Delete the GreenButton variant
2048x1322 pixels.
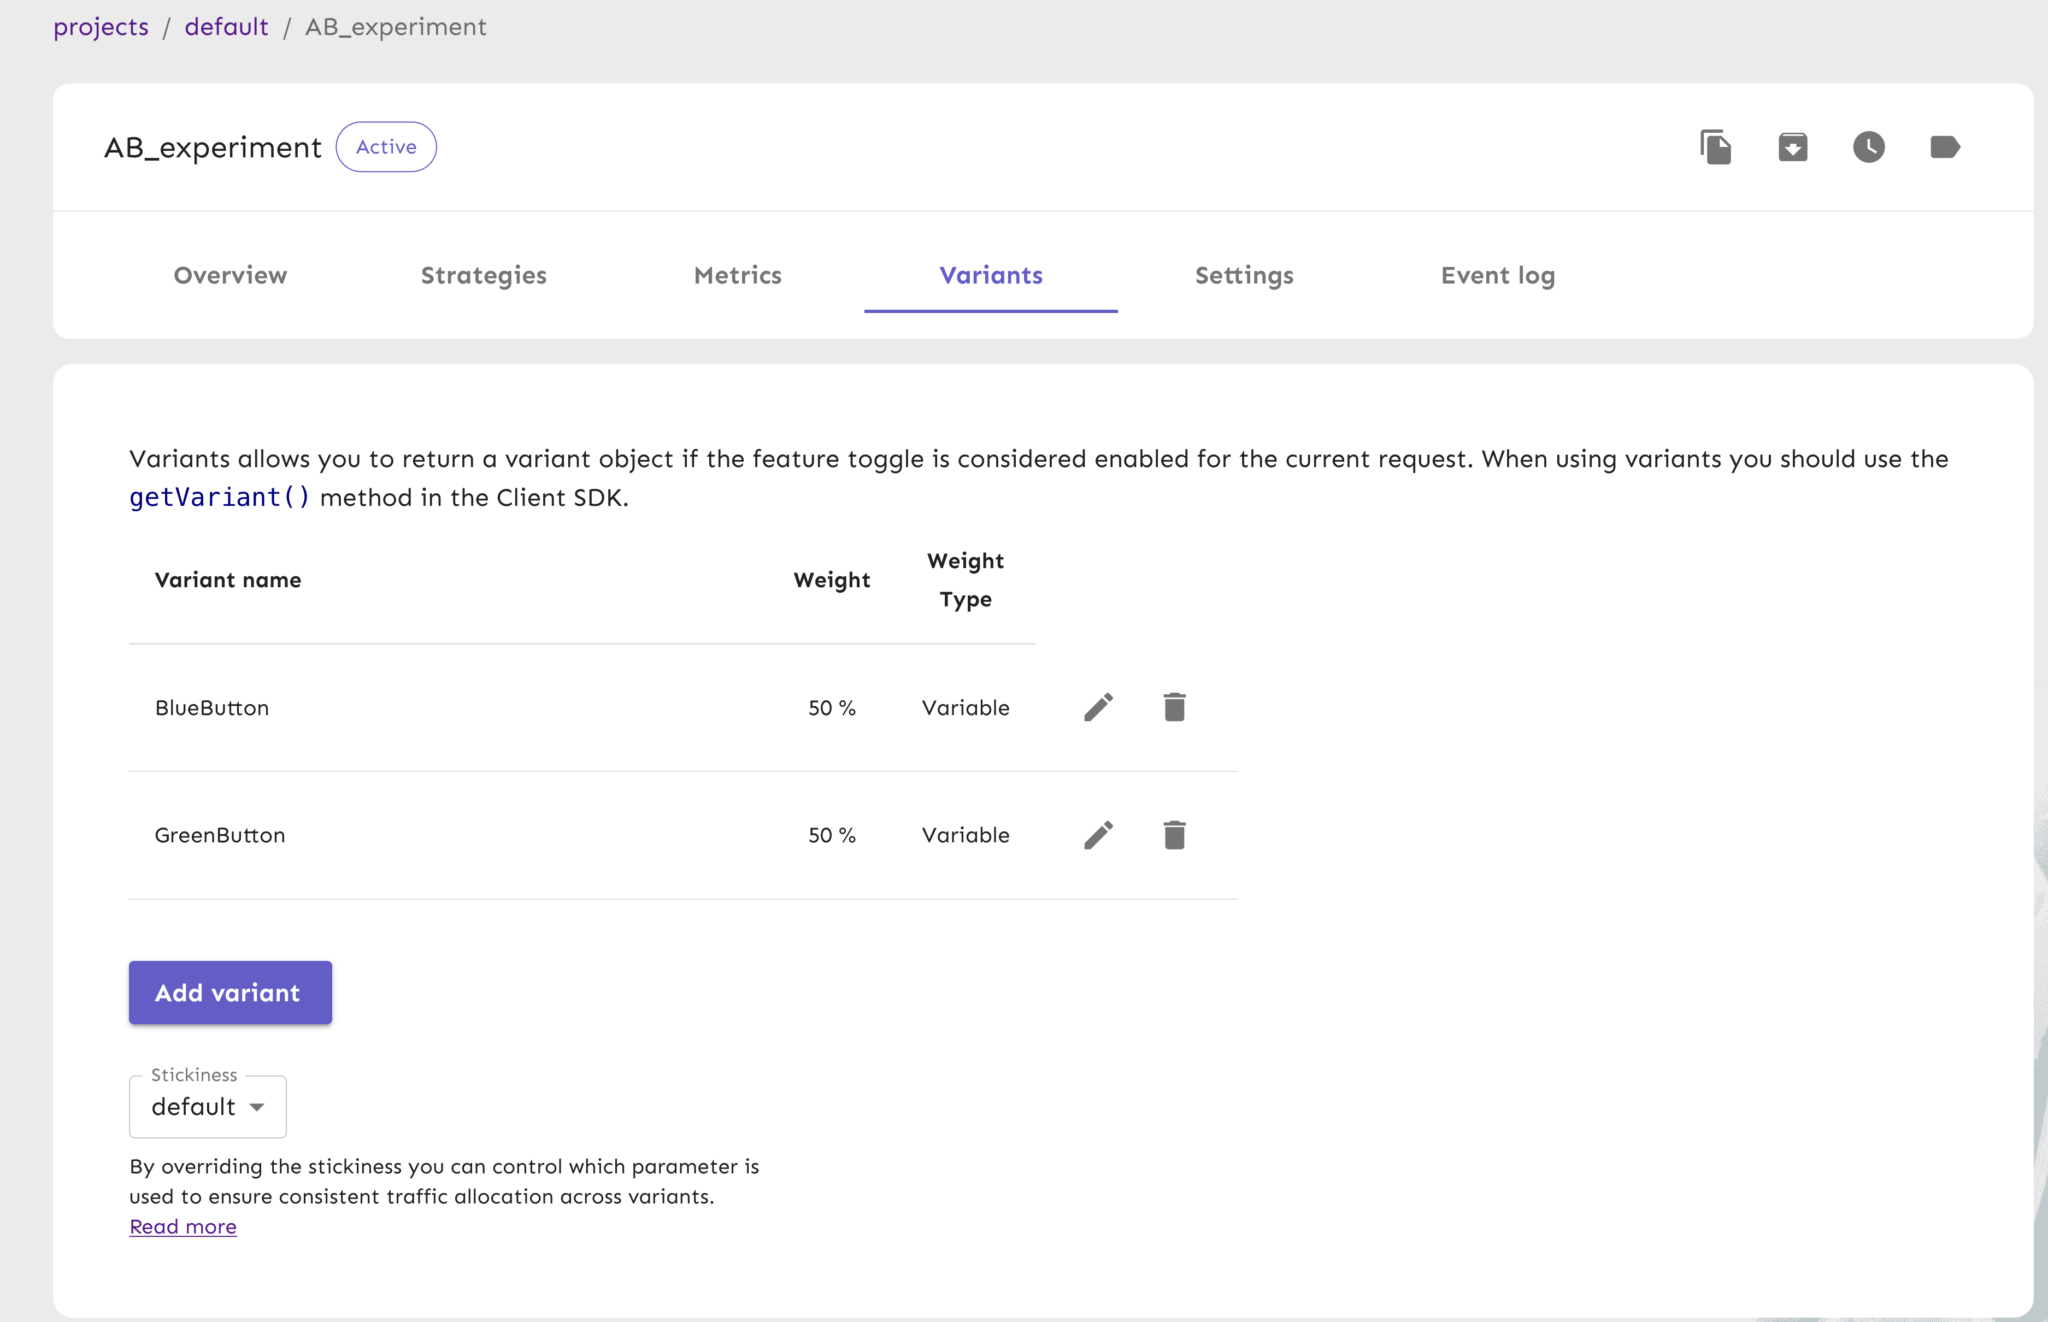point(1174,834)
